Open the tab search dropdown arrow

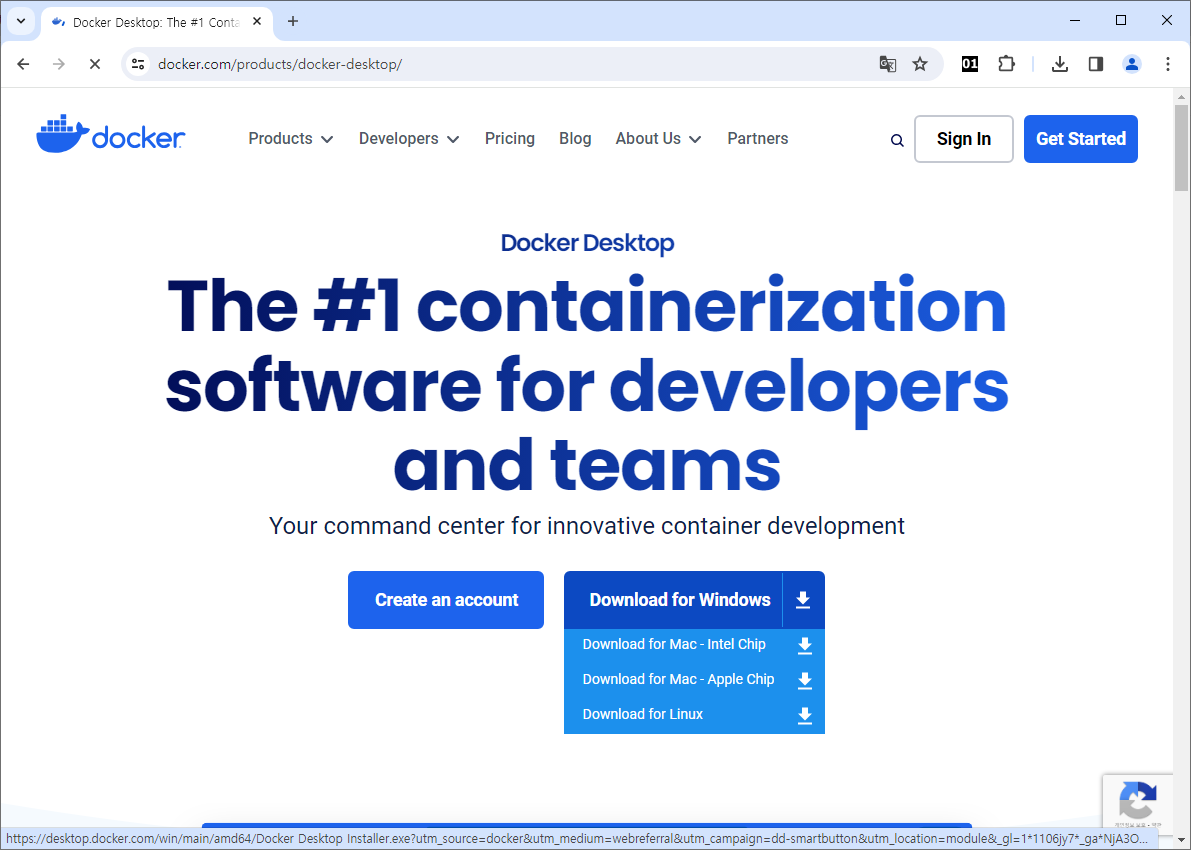[x=21, y=21]
